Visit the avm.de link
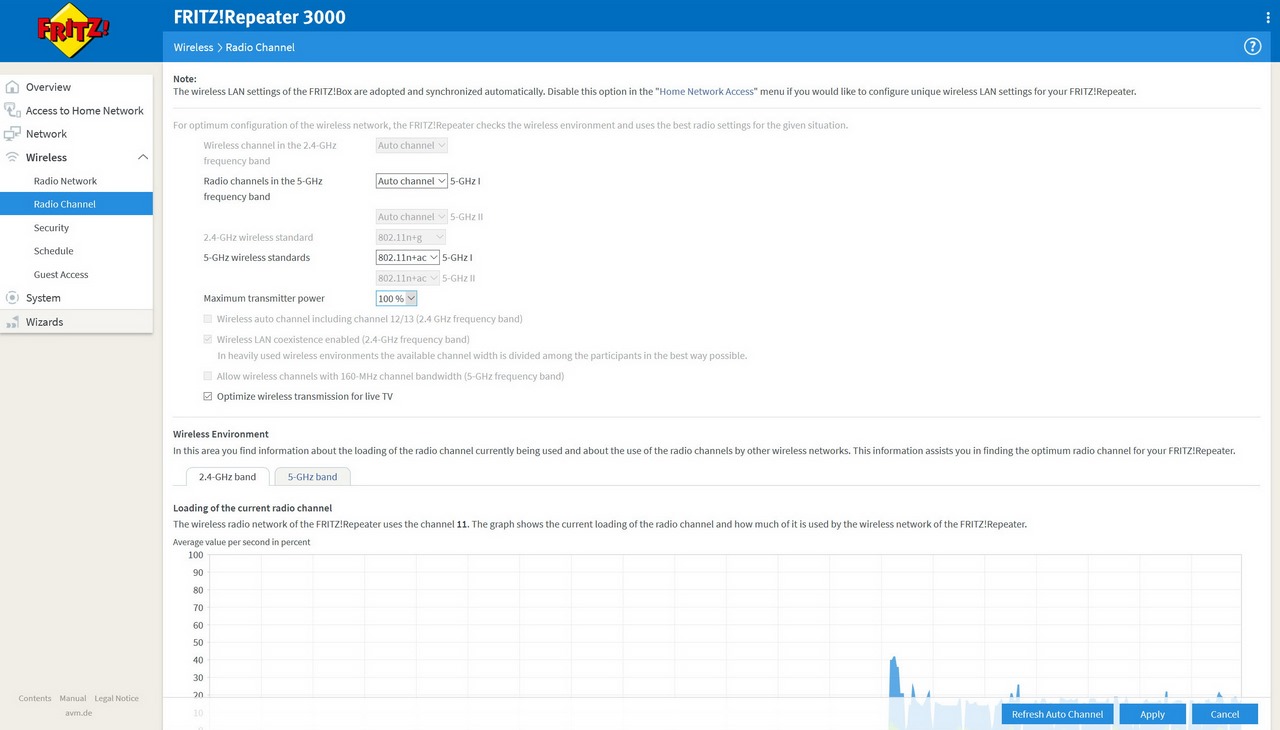1280x730 pixels. [x=79, y=713]
